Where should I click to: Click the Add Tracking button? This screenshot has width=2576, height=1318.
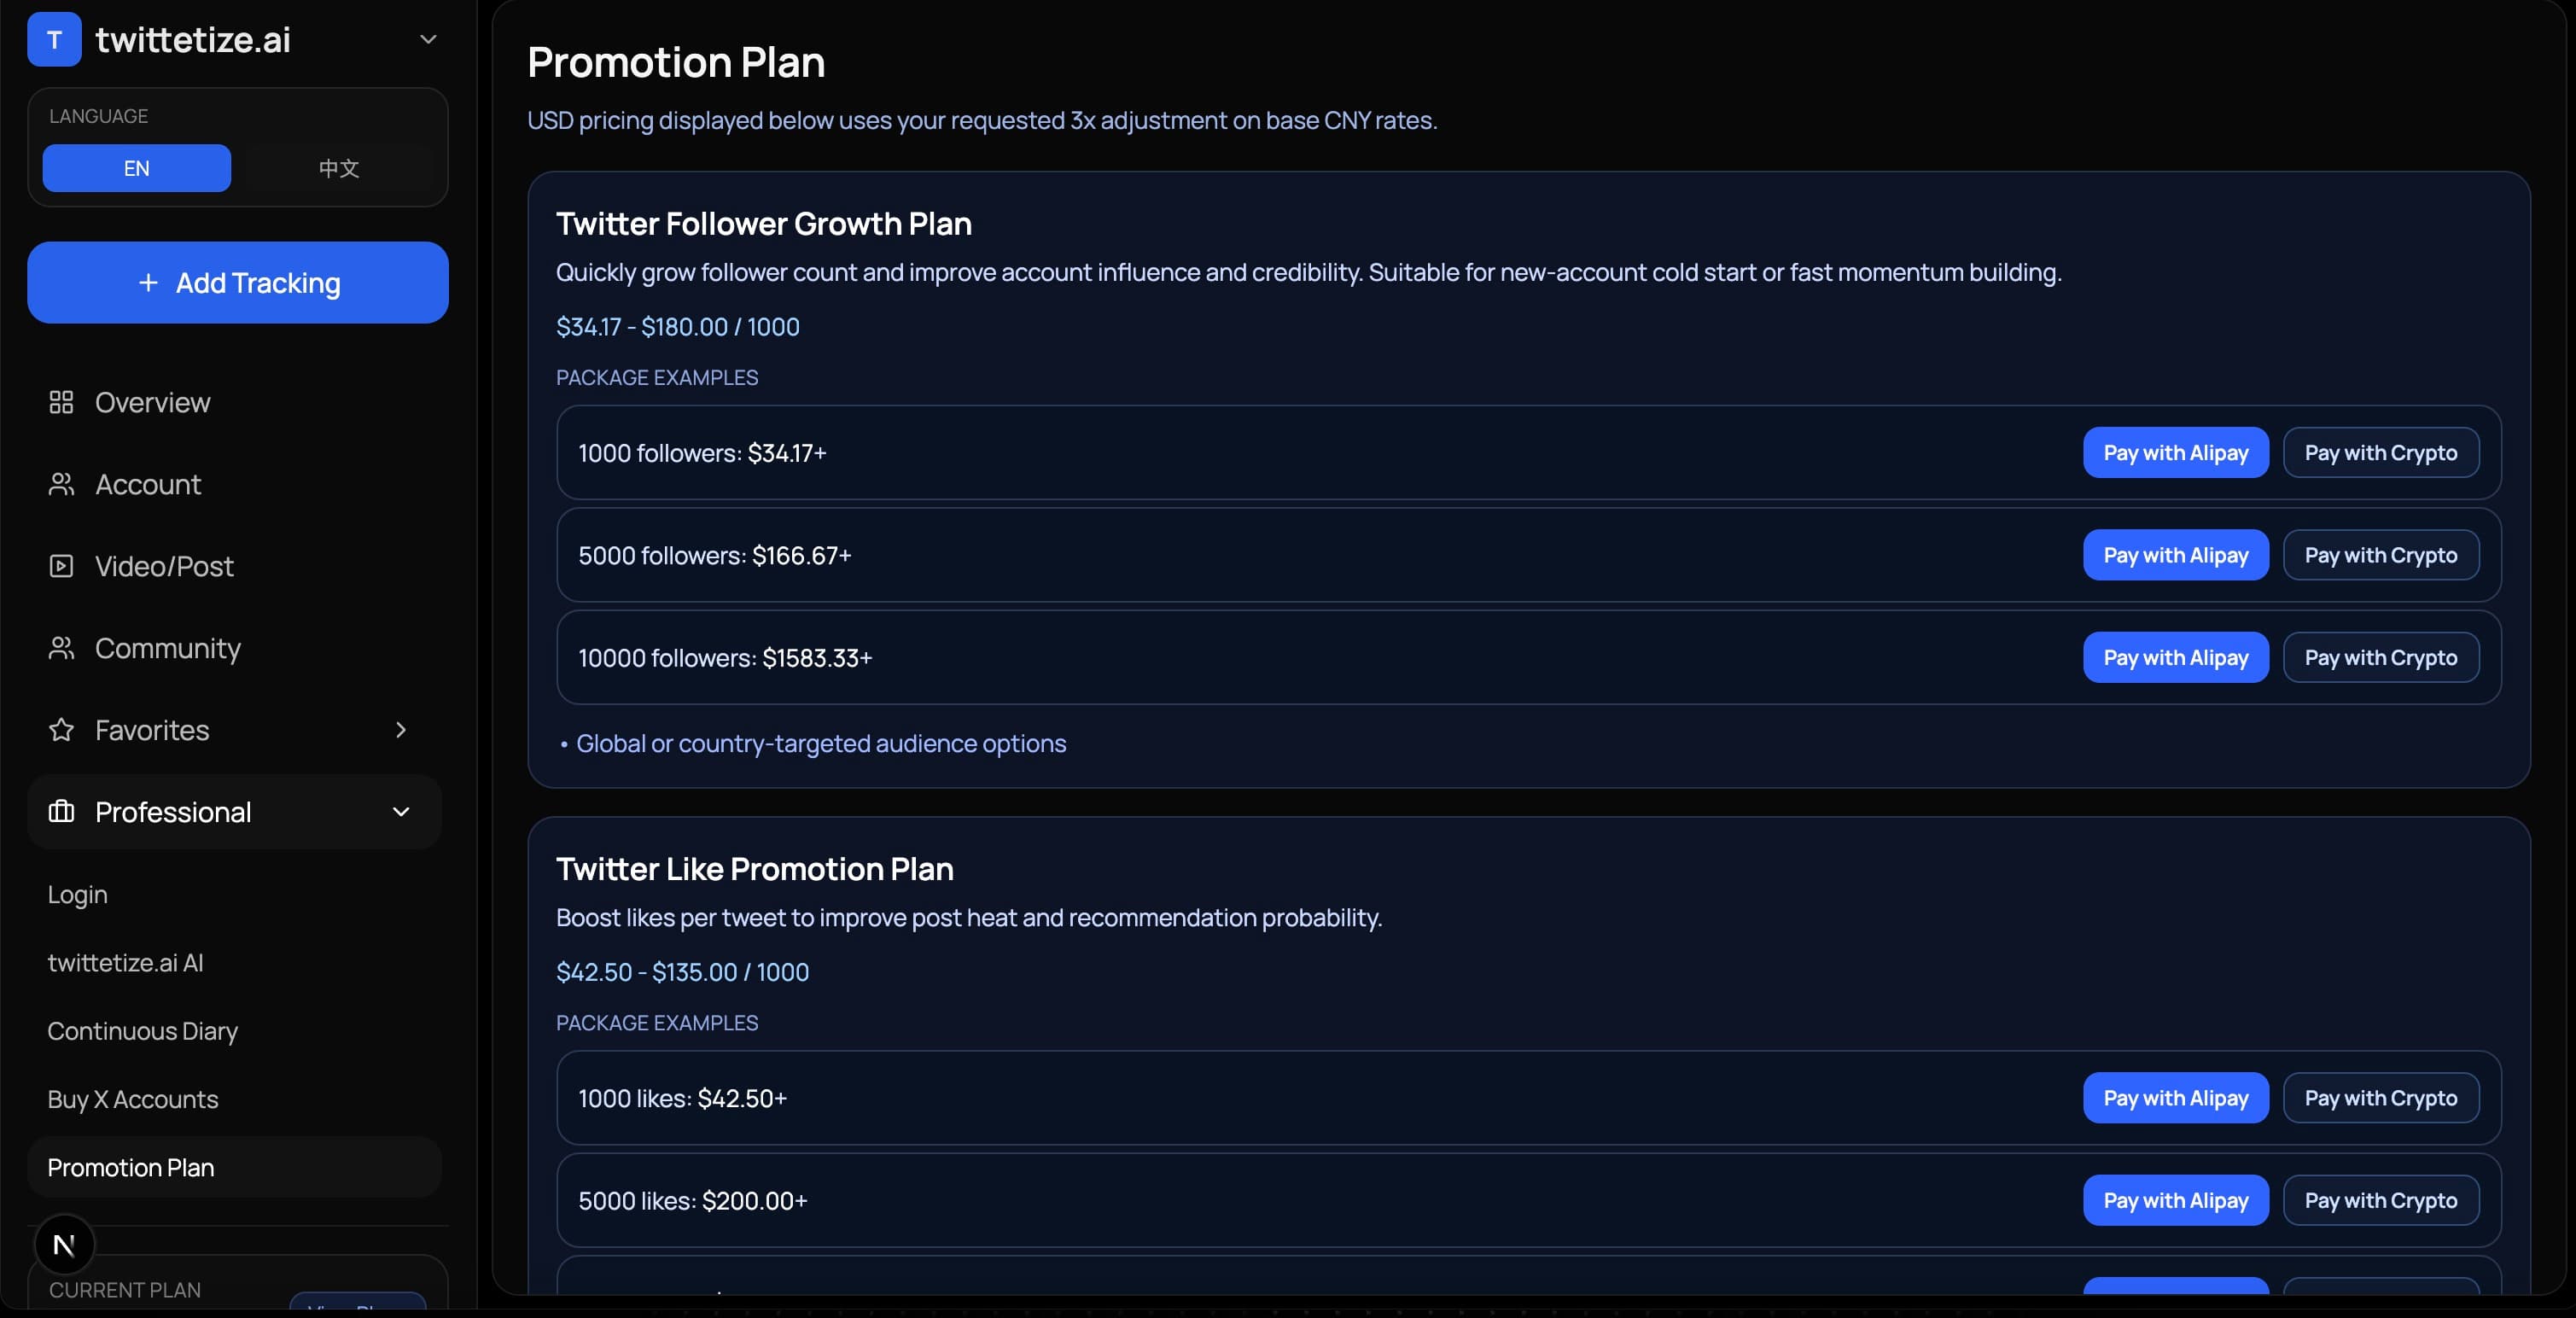(237, 283)
